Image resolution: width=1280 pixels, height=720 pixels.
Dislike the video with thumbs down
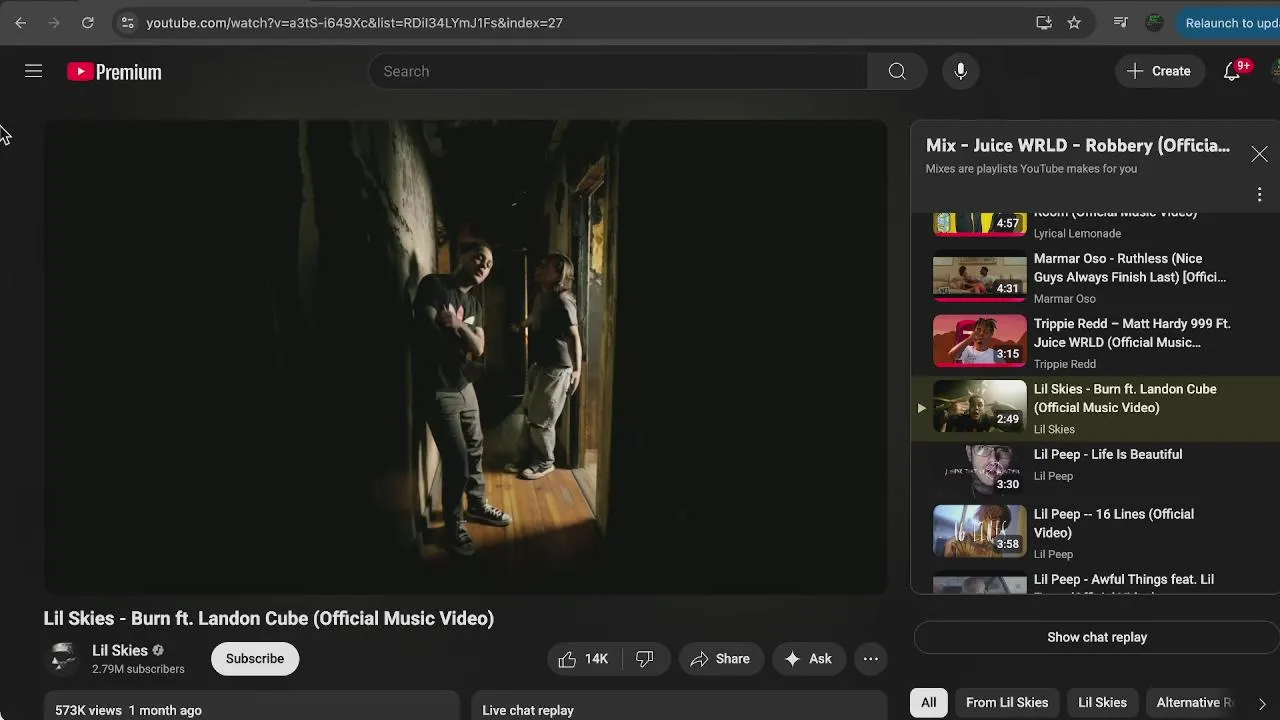pyautogui.click(x=645, y=658)
